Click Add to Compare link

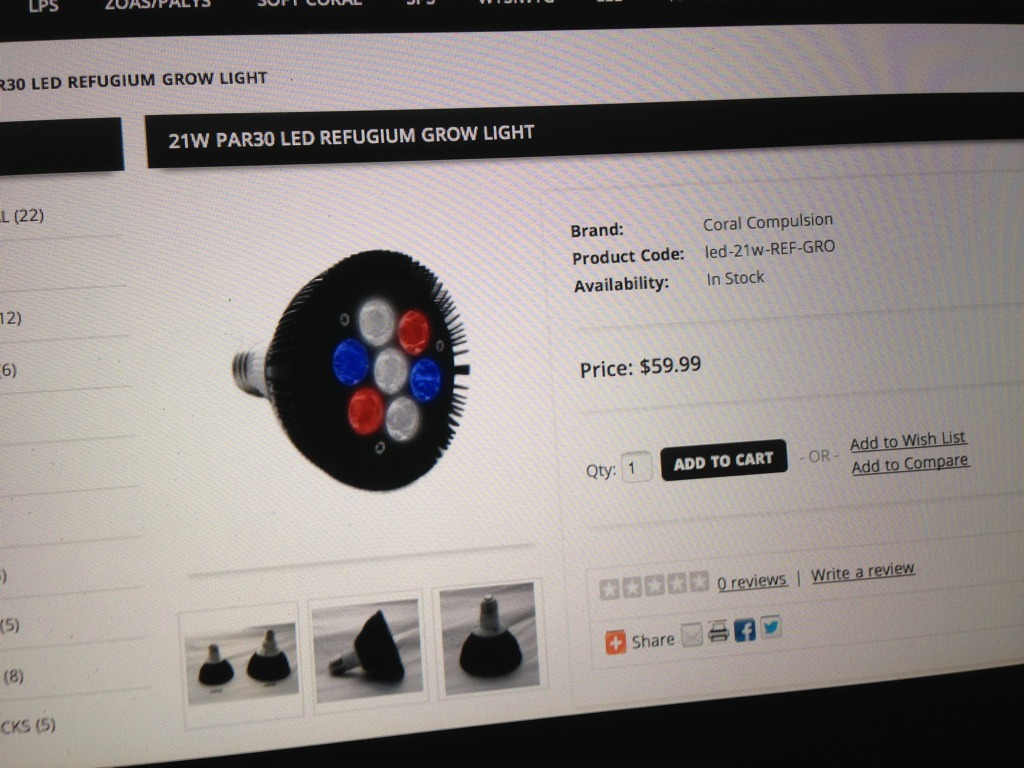tap(910, 464)
